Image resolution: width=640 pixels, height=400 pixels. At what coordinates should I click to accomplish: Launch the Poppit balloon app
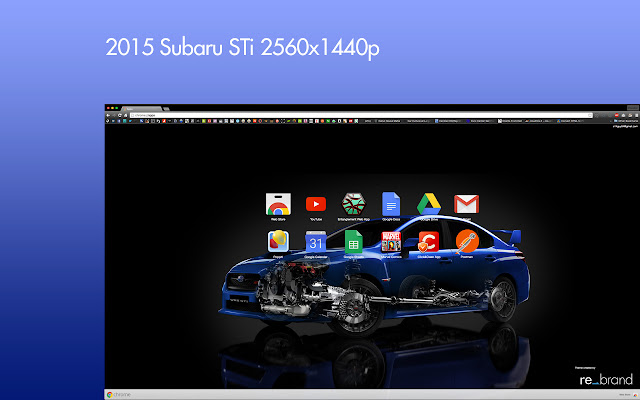click(278, 241)
